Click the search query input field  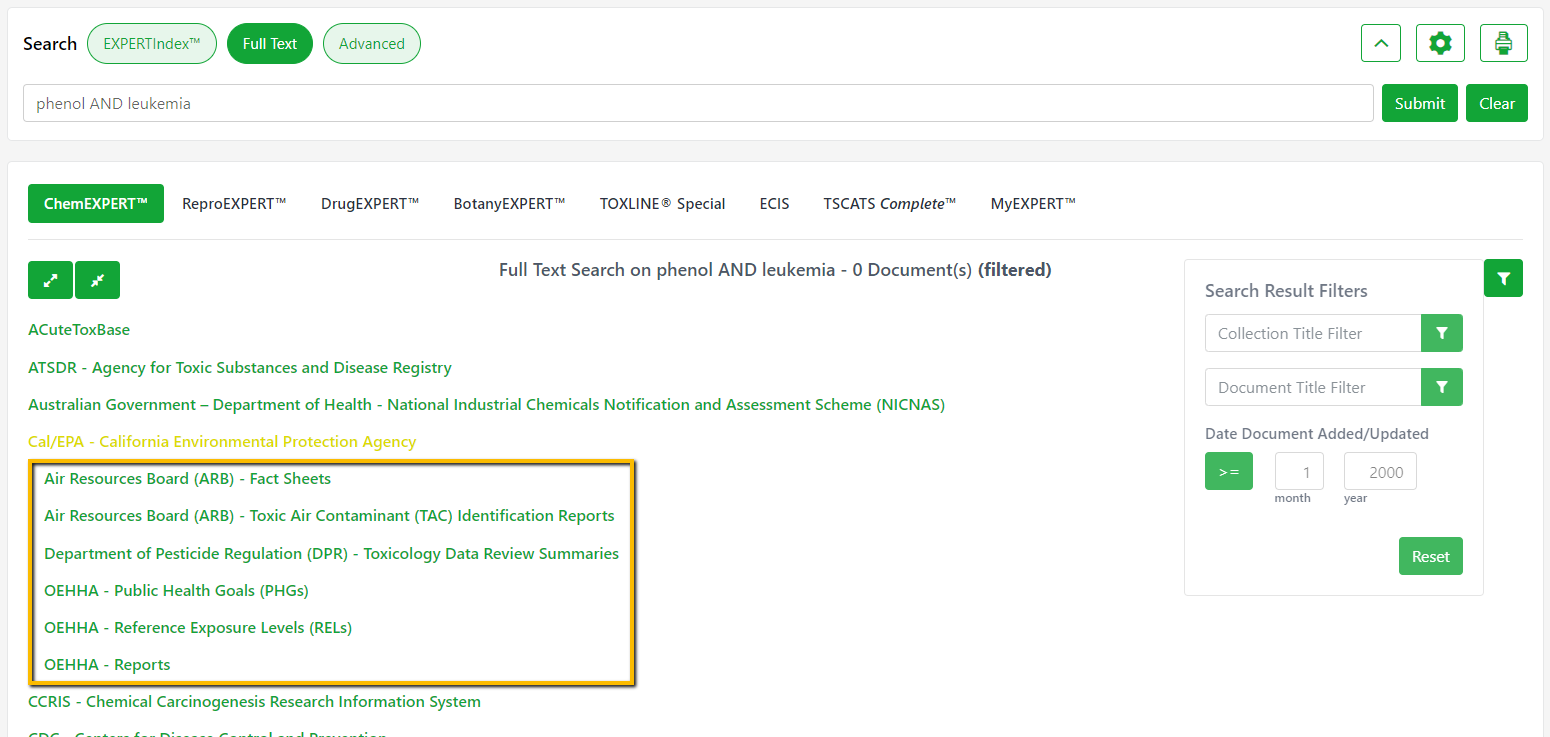(697, 103)
